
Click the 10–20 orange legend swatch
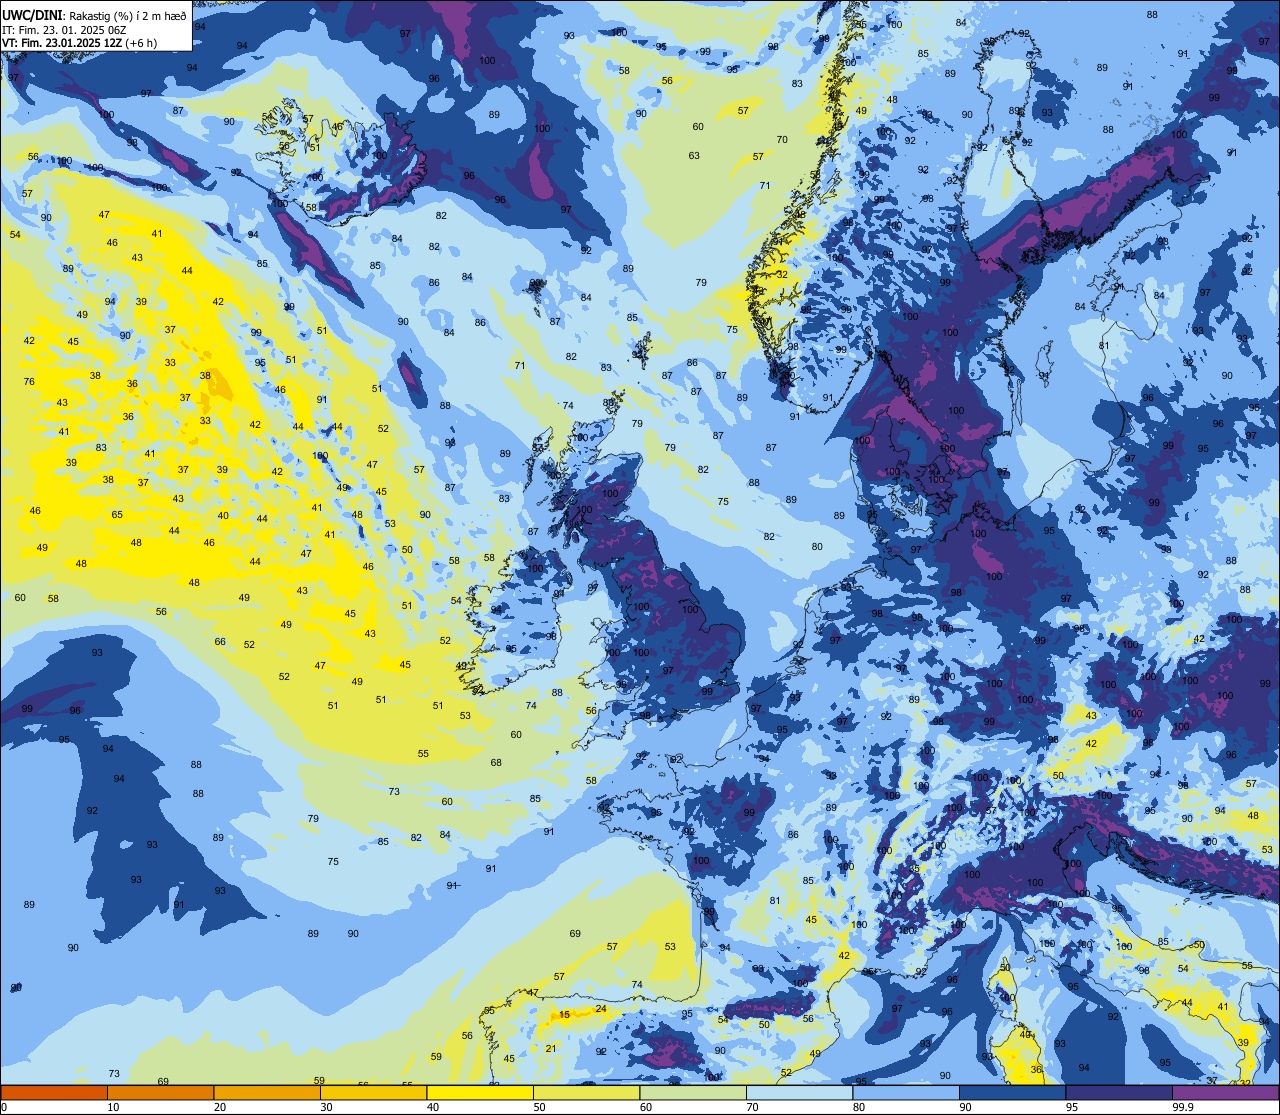[x=160, y=1093]
